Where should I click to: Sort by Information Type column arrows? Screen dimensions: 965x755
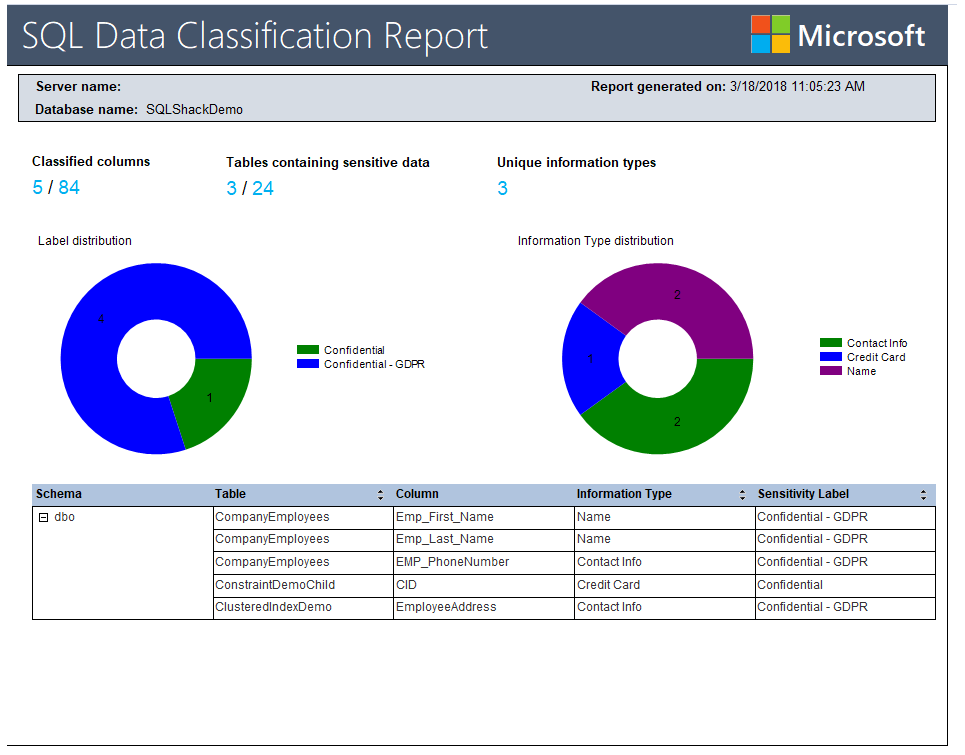pos(742,495)
